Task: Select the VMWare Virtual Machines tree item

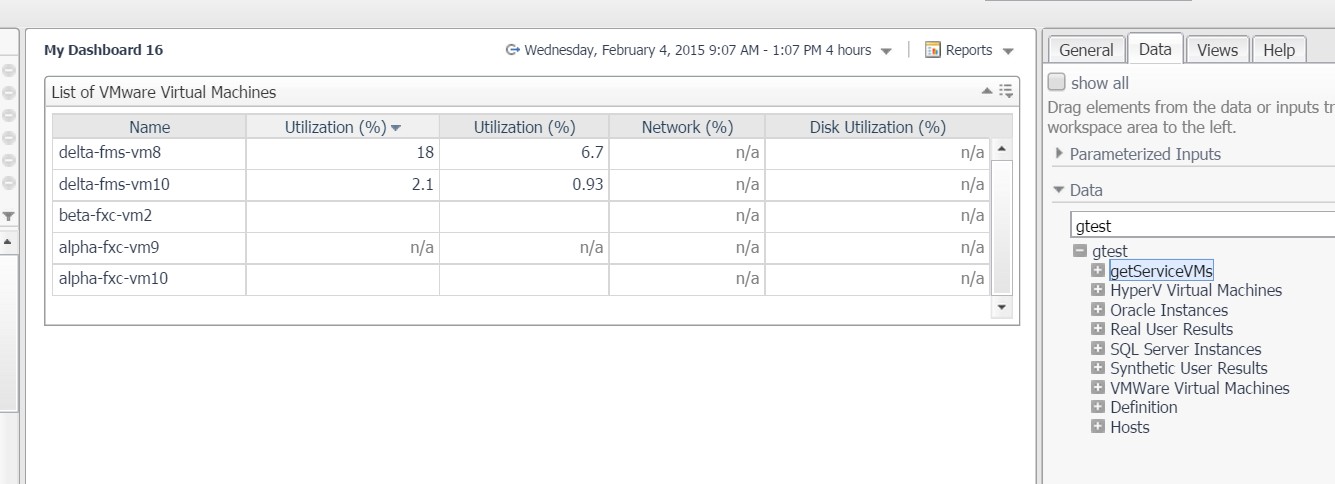Action: [x=1200, y=388]
